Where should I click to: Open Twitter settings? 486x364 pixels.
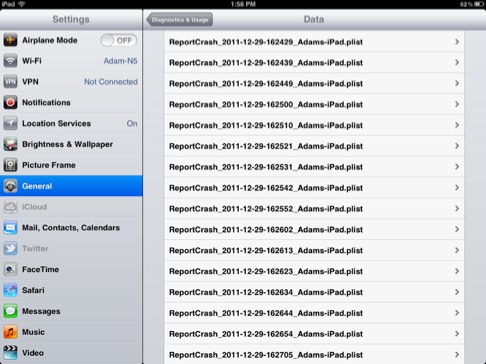(71, 248)
